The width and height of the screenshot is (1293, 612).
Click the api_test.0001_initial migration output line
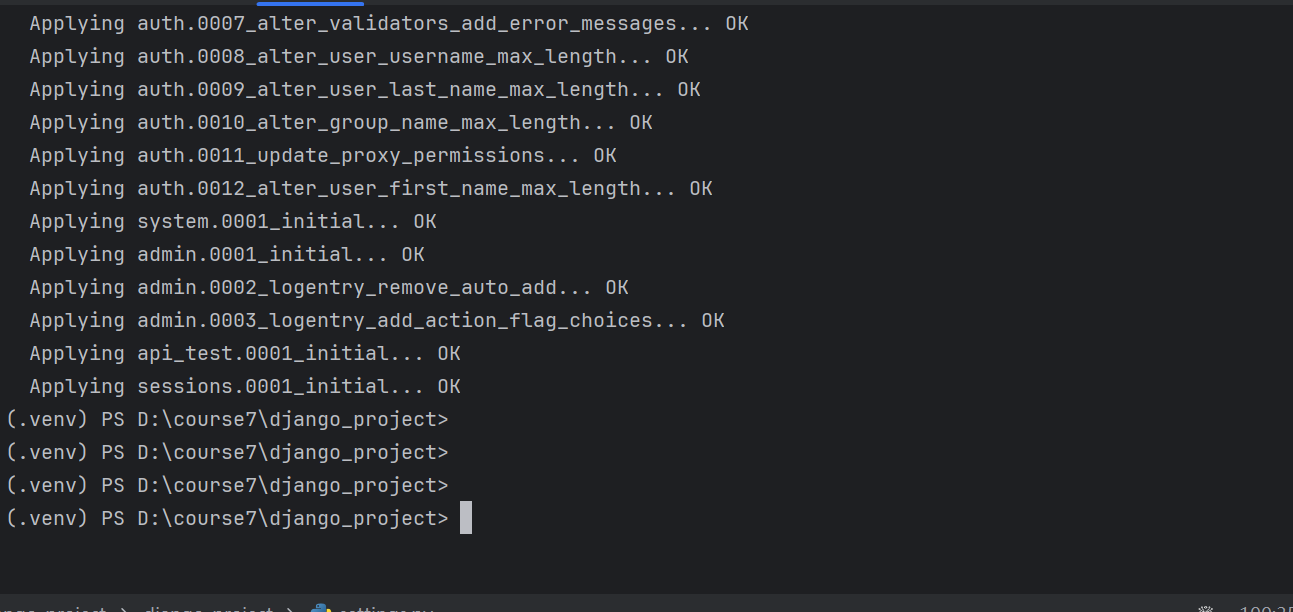coord(245,353)
